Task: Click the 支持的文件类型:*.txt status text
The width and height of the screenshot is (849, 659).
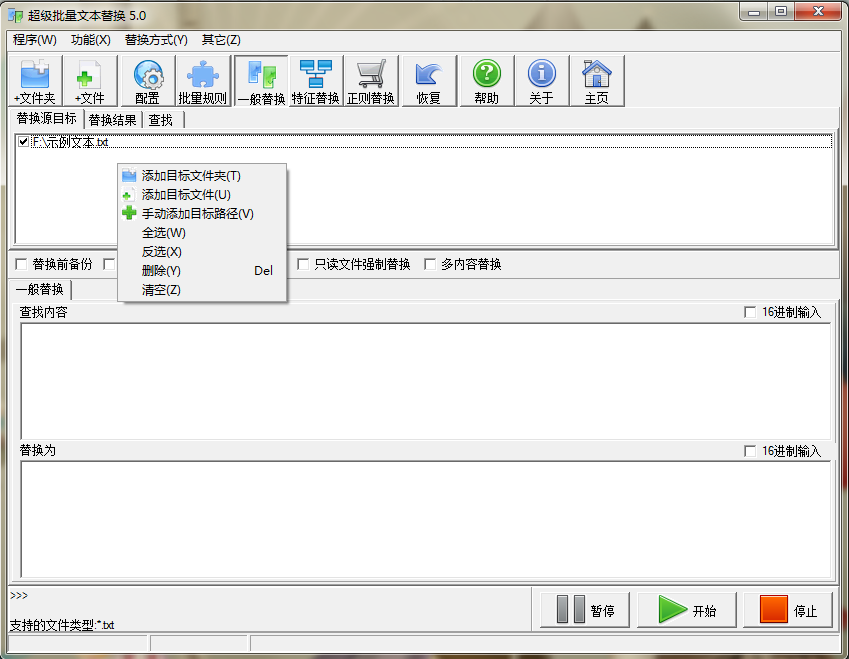Action: click(62, 625)
